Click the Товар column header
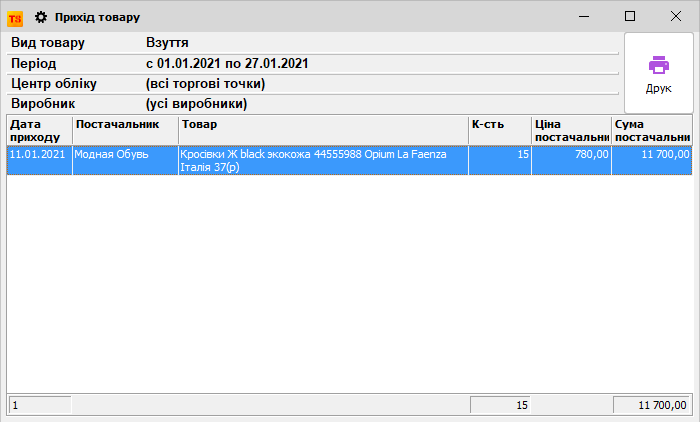Viewport: 700px width, 422px height. click(x=323, y=130)
